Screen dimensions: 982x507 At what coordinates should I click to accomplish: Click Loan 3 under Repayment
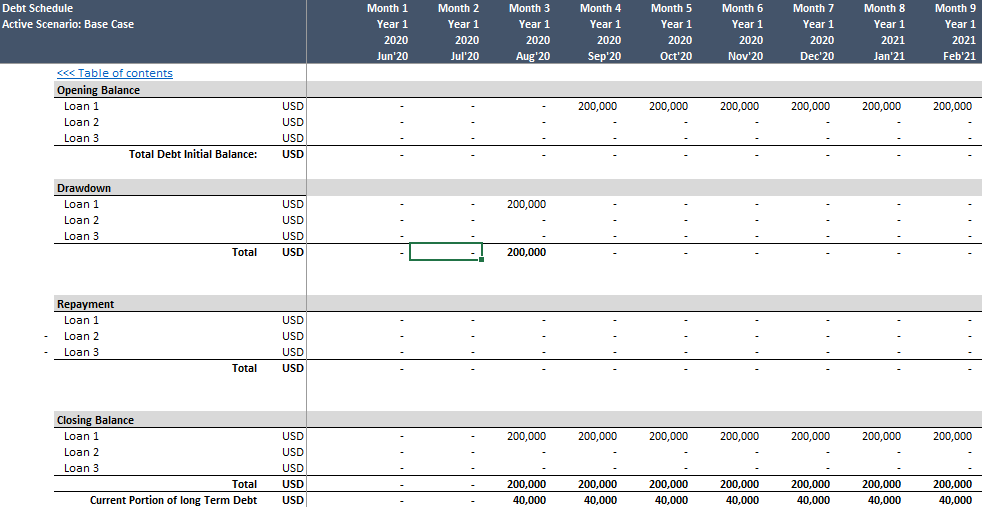coord(81,352)
